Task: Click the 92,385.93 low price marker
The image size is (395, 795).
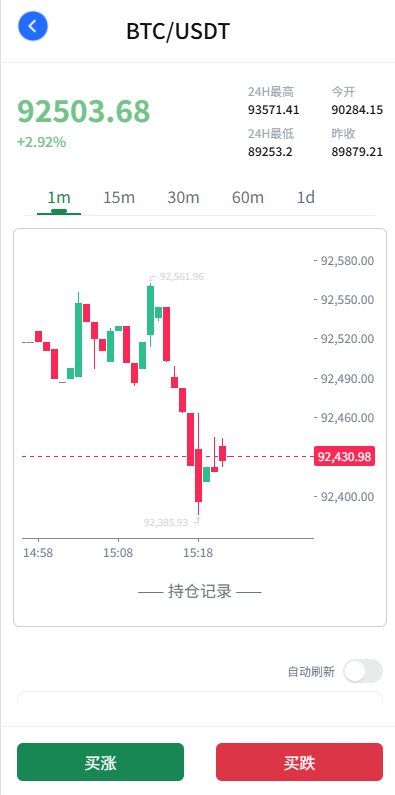Action: click(166, 522)
